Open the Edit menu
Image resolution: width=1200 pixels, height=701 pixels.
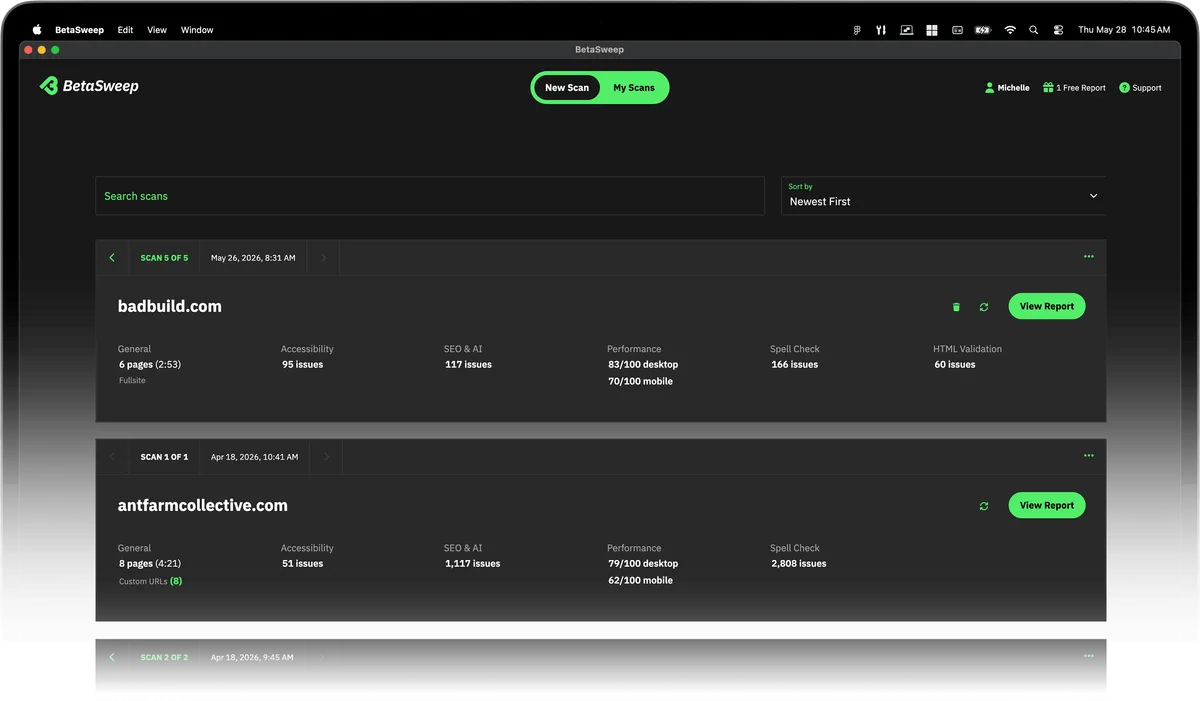tap(125, 30)
